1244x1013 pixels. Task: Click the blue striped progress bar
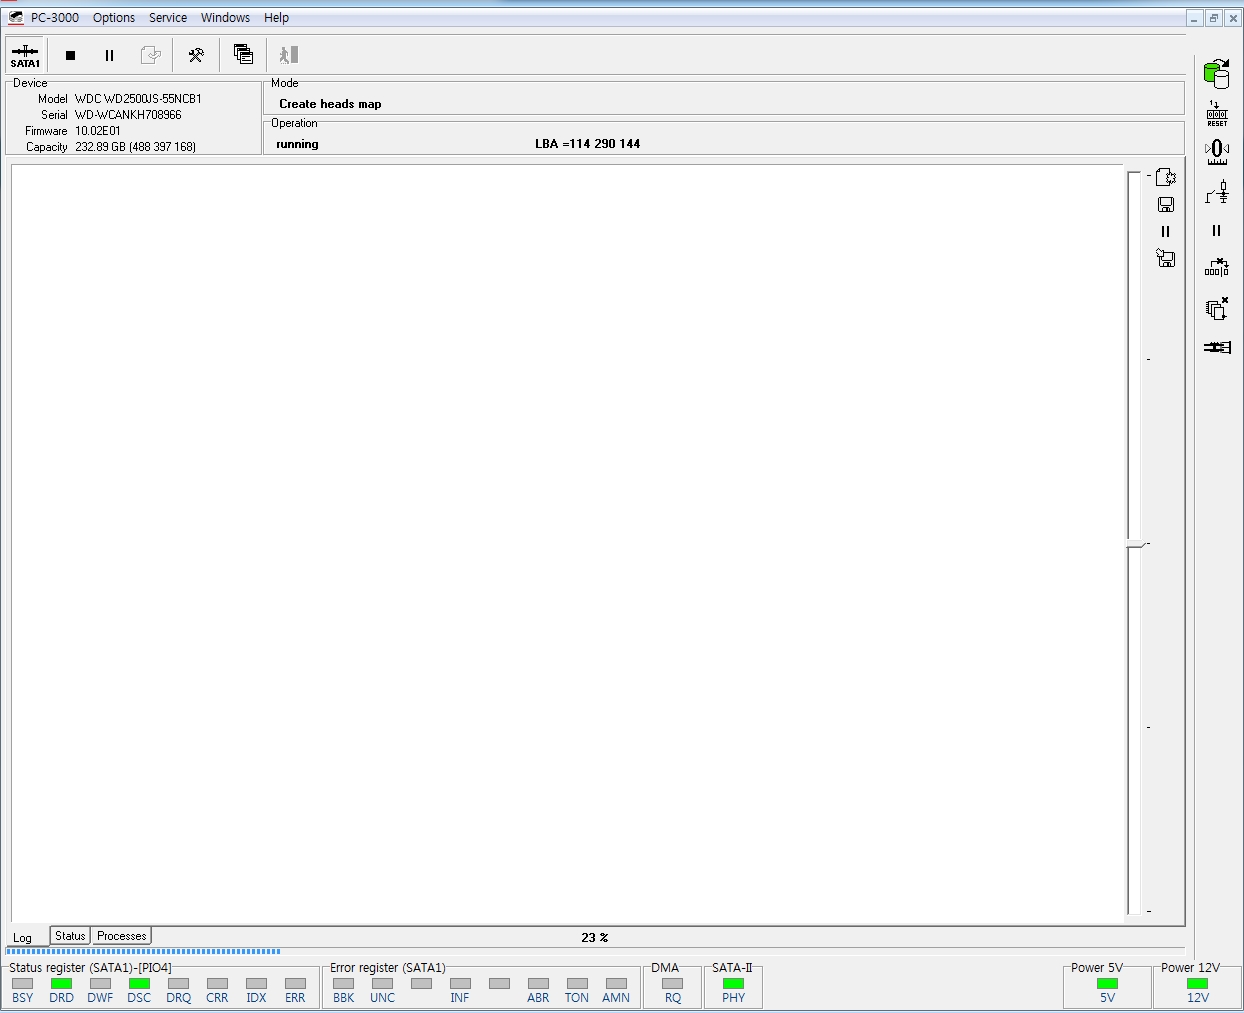pos(143,952)
